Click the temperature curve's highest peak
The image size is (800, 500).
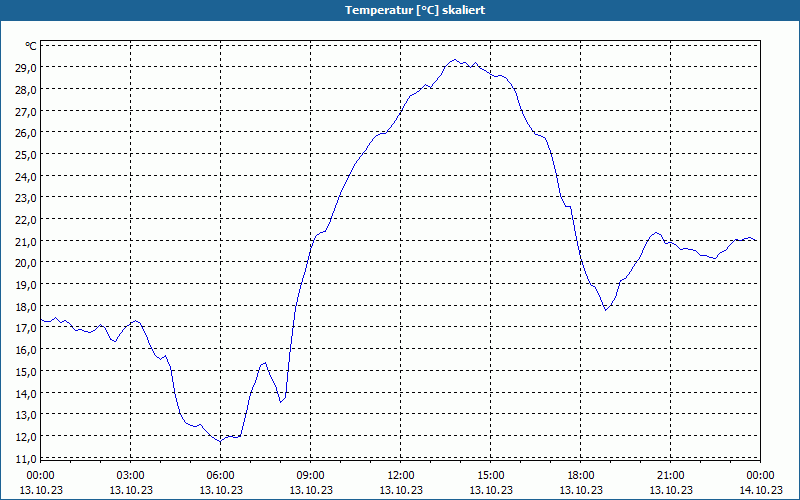click(455, 59)
